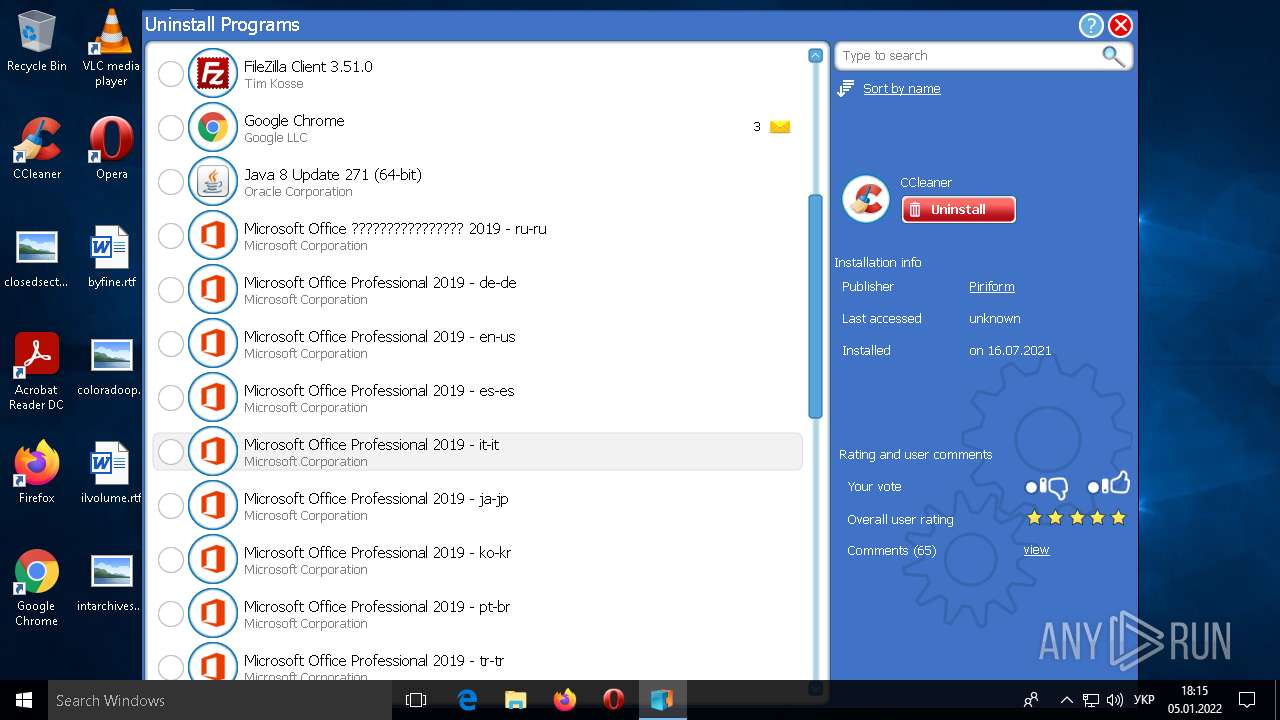
Task: Open help with the question mark icon
Action: point(1091,26)
